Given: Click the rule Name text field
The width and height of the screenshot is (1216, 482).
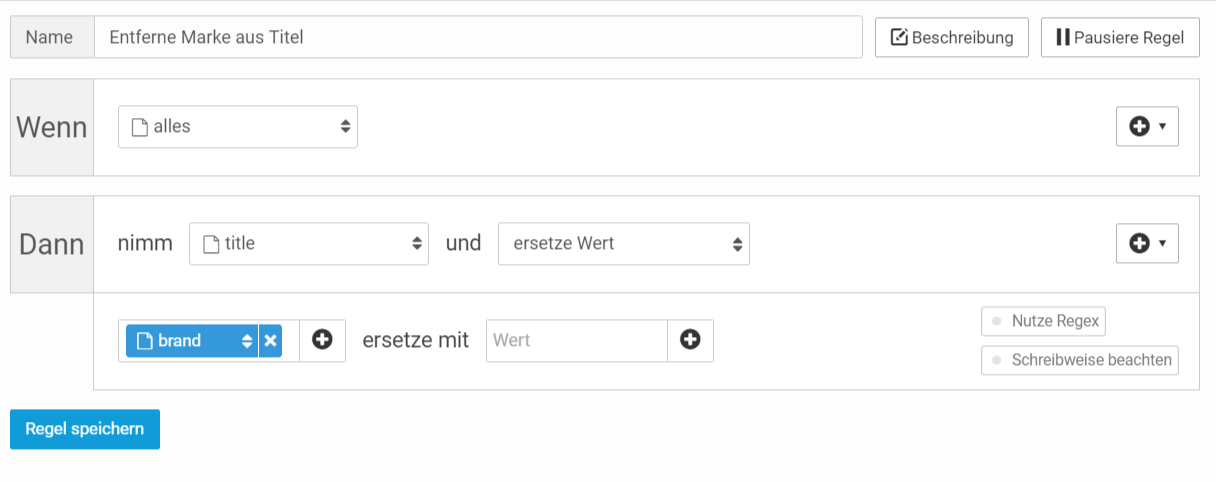Looking at the screenshot, I should (x=478, y=38).
